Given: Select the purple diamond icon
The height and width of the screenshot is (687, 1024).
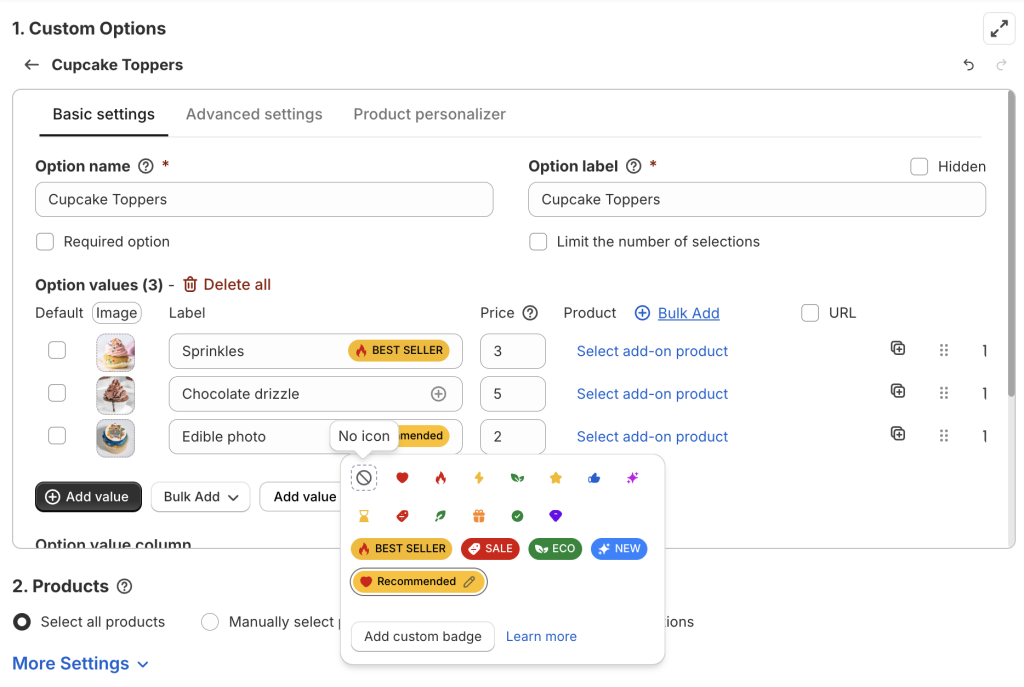Looking at the screenshot, I should [556, 516].
